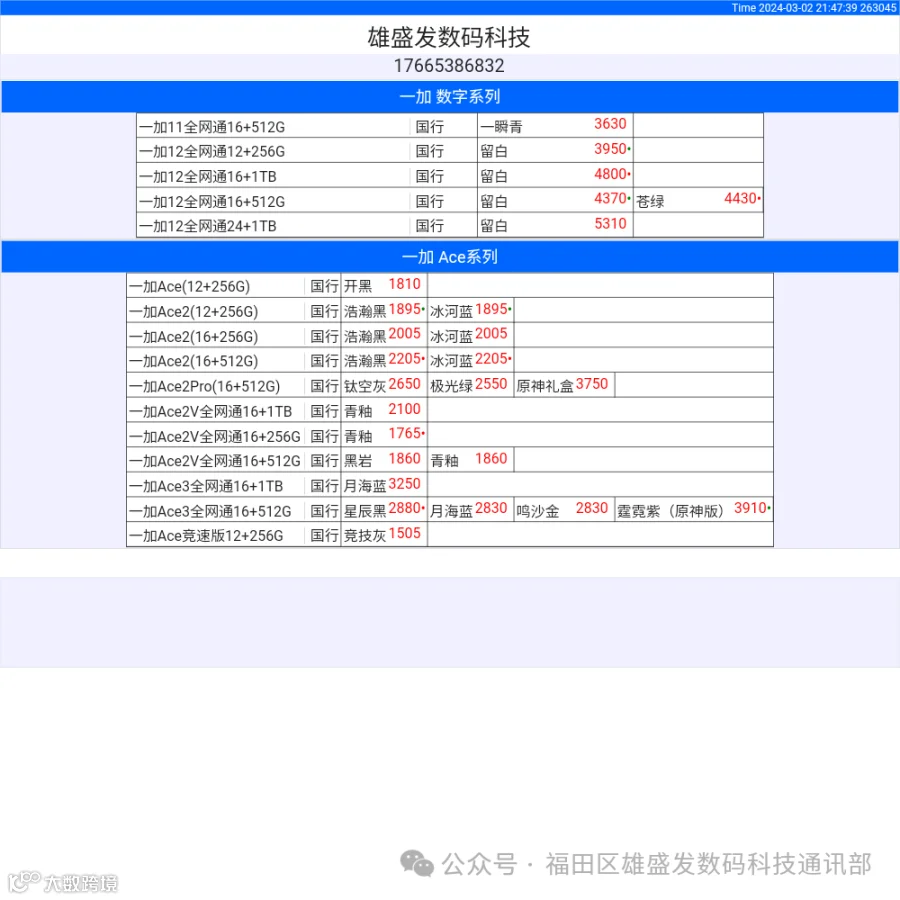900x900 pixels.
Task: Select the model 一加Ace2(16+256G)
Action: (x=194, y=336)
